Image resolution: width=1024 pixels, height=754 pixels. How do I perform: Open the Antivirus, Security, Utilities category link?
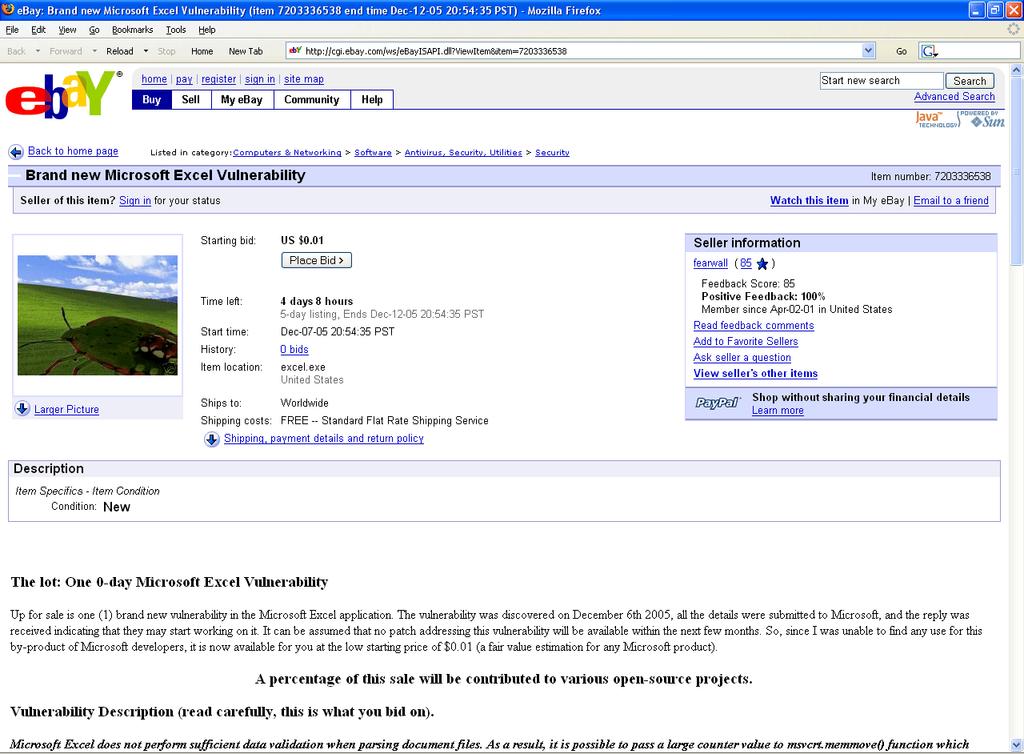tap(463, 153)
